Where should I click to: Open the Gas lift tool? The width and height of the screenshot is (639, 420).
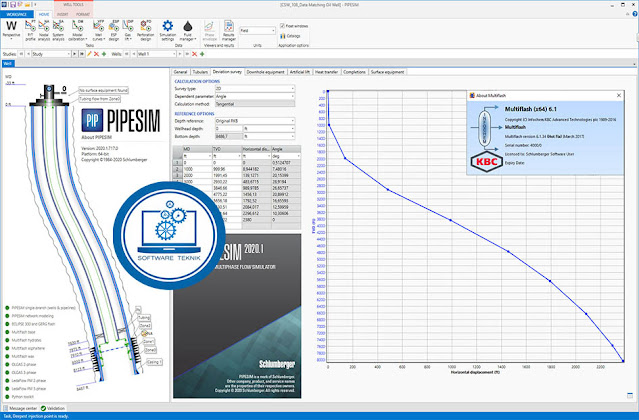[x=128, y=31]
